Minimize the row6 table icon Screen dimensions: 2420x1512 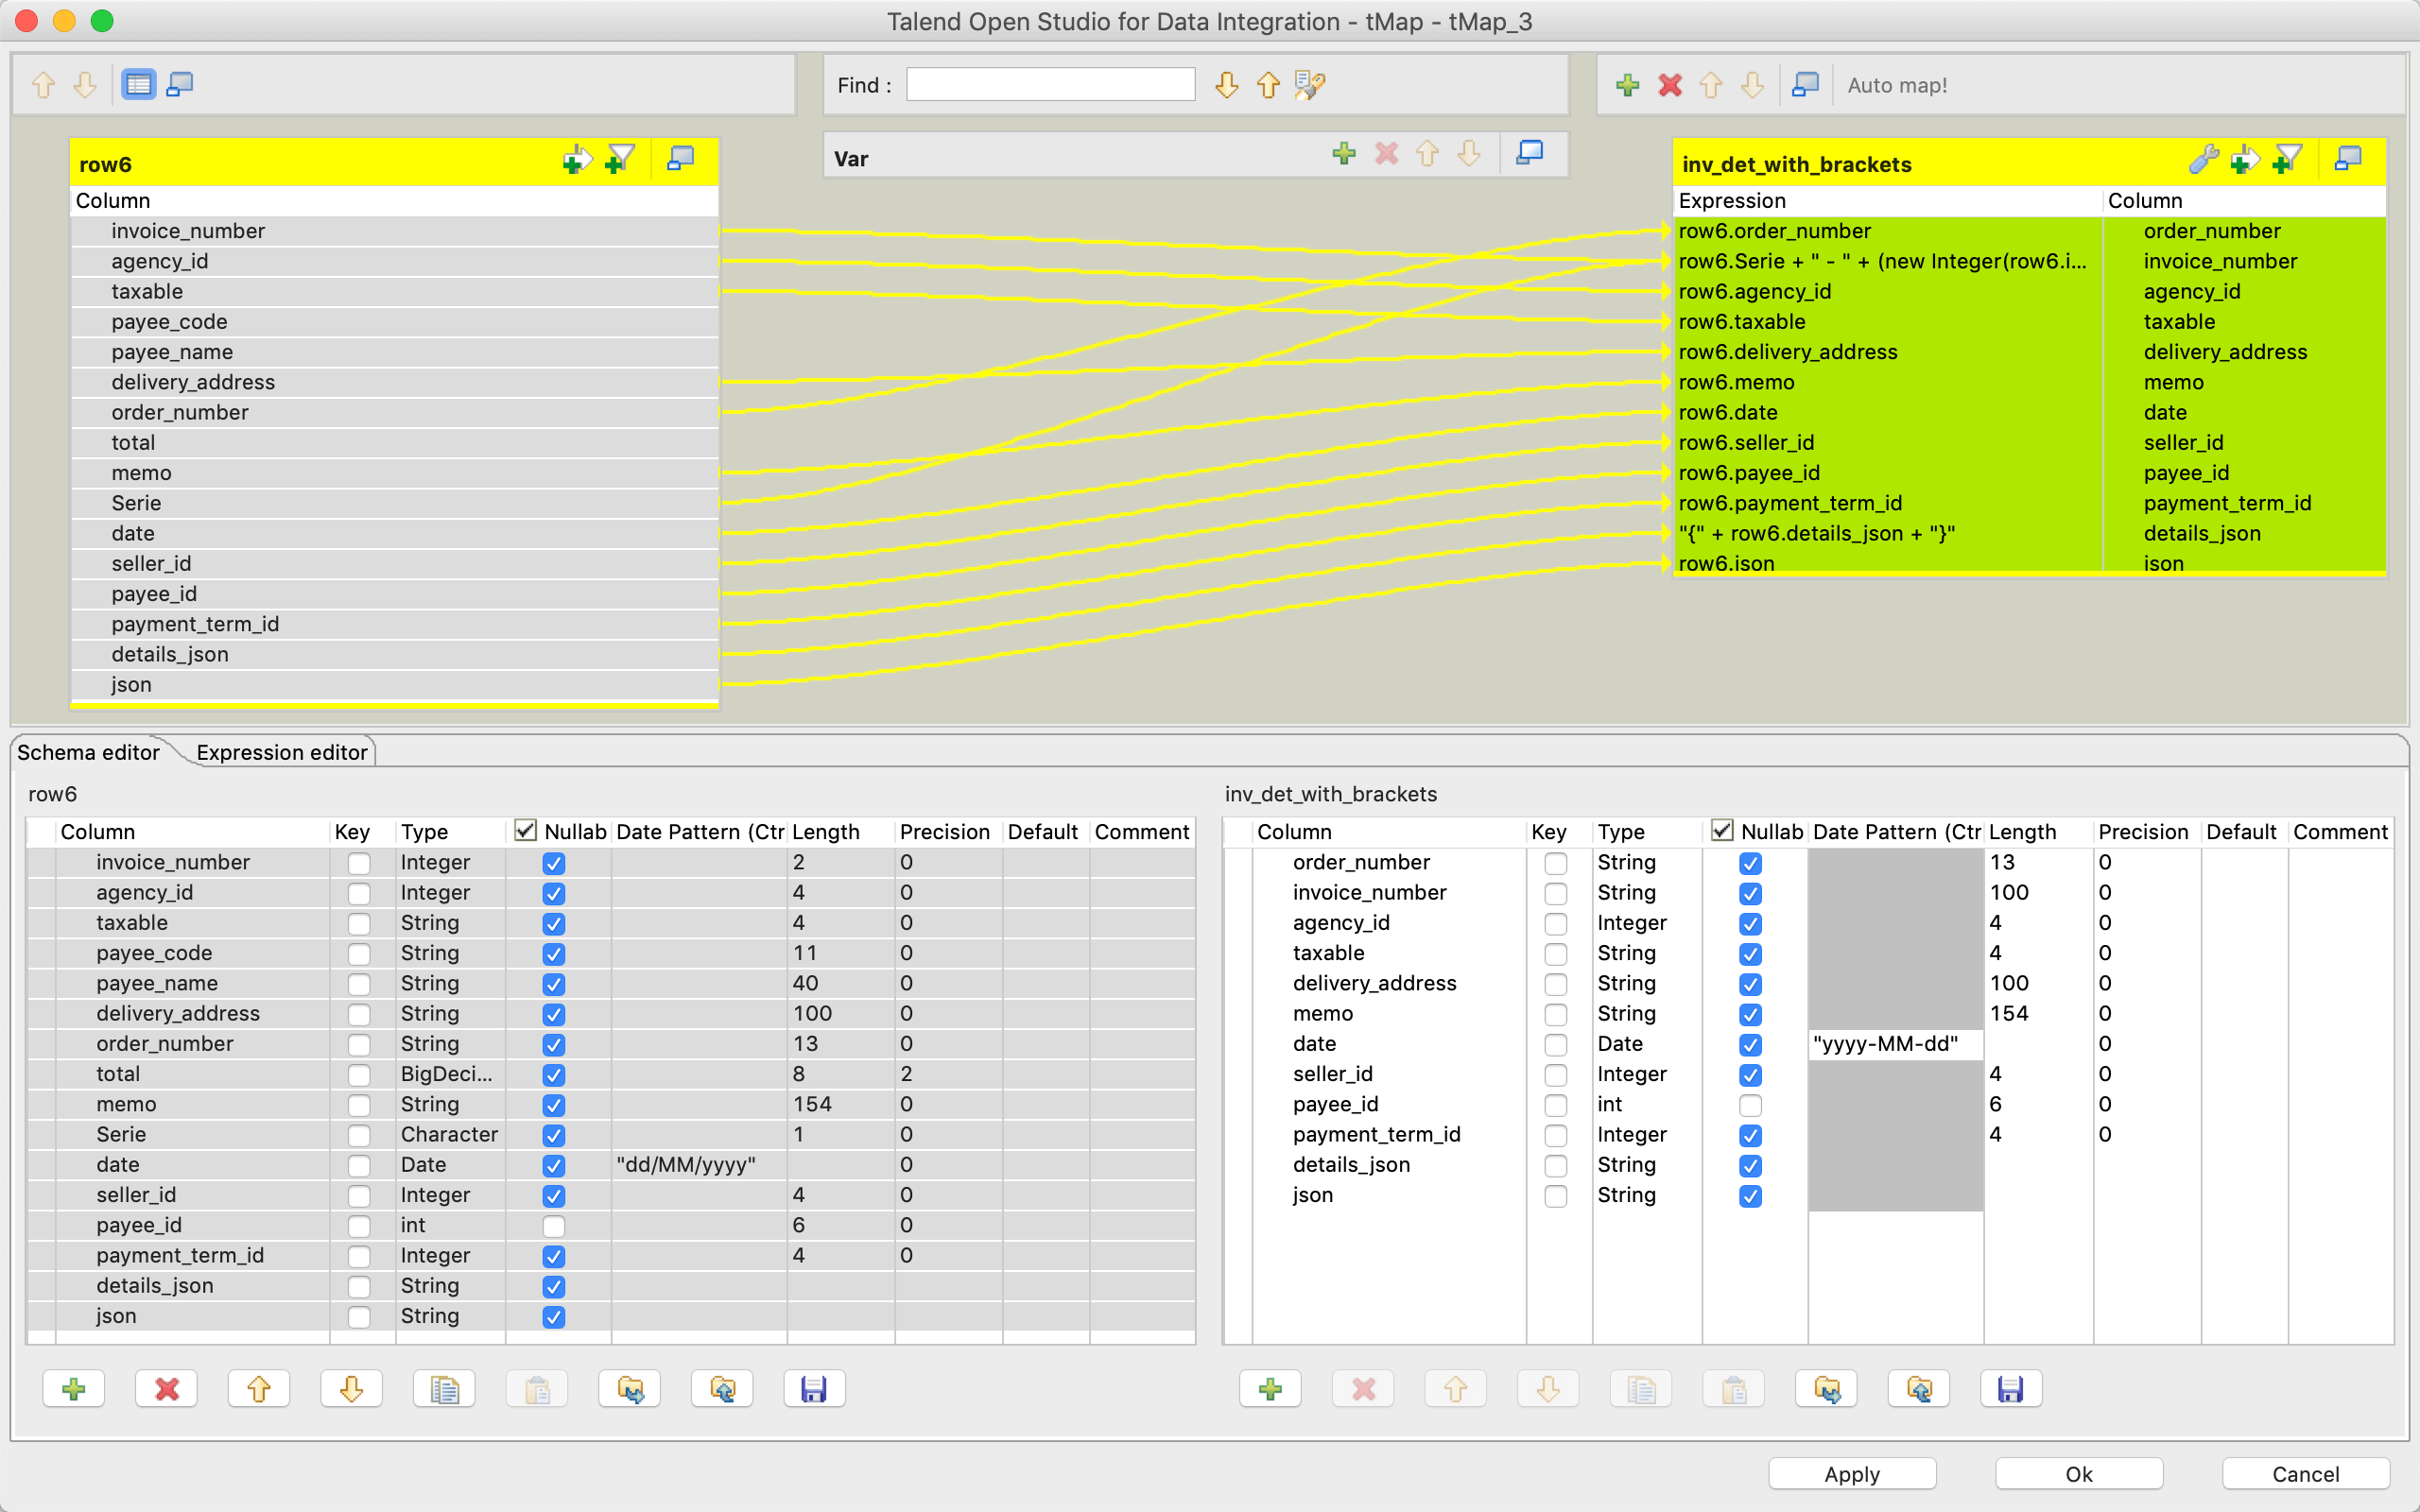pos(681,159)
